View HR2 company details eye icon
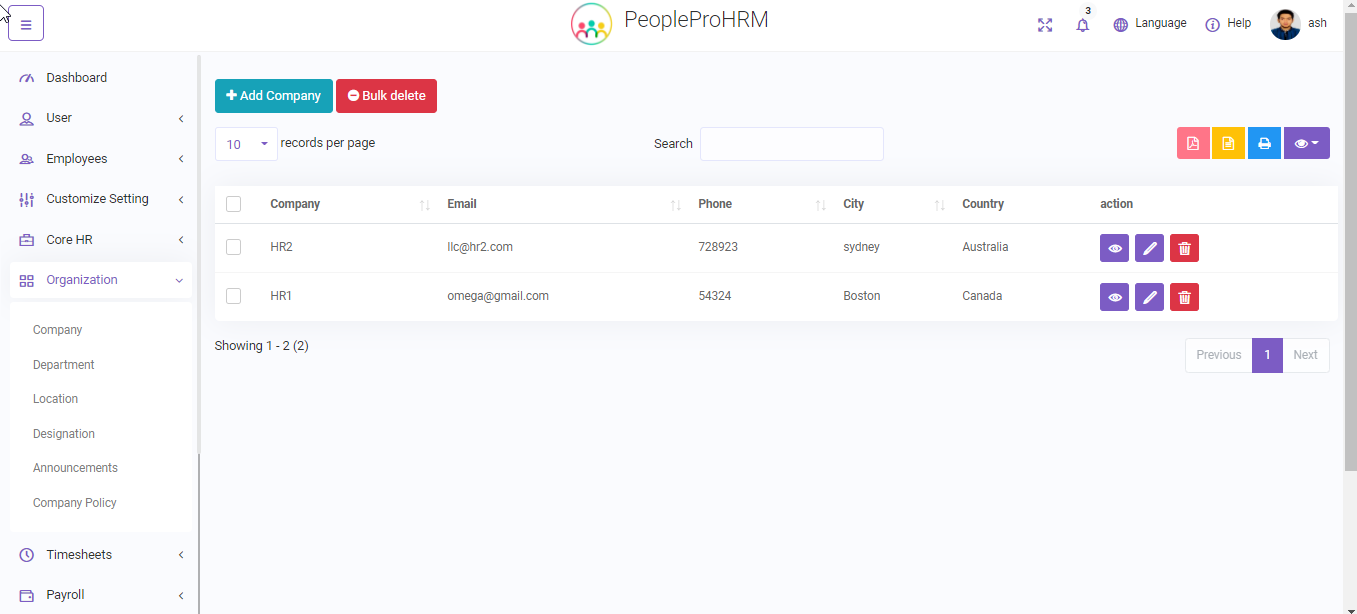This screenshot has height=614, width=1357. pyautogui.click(x=1114, y=248)
